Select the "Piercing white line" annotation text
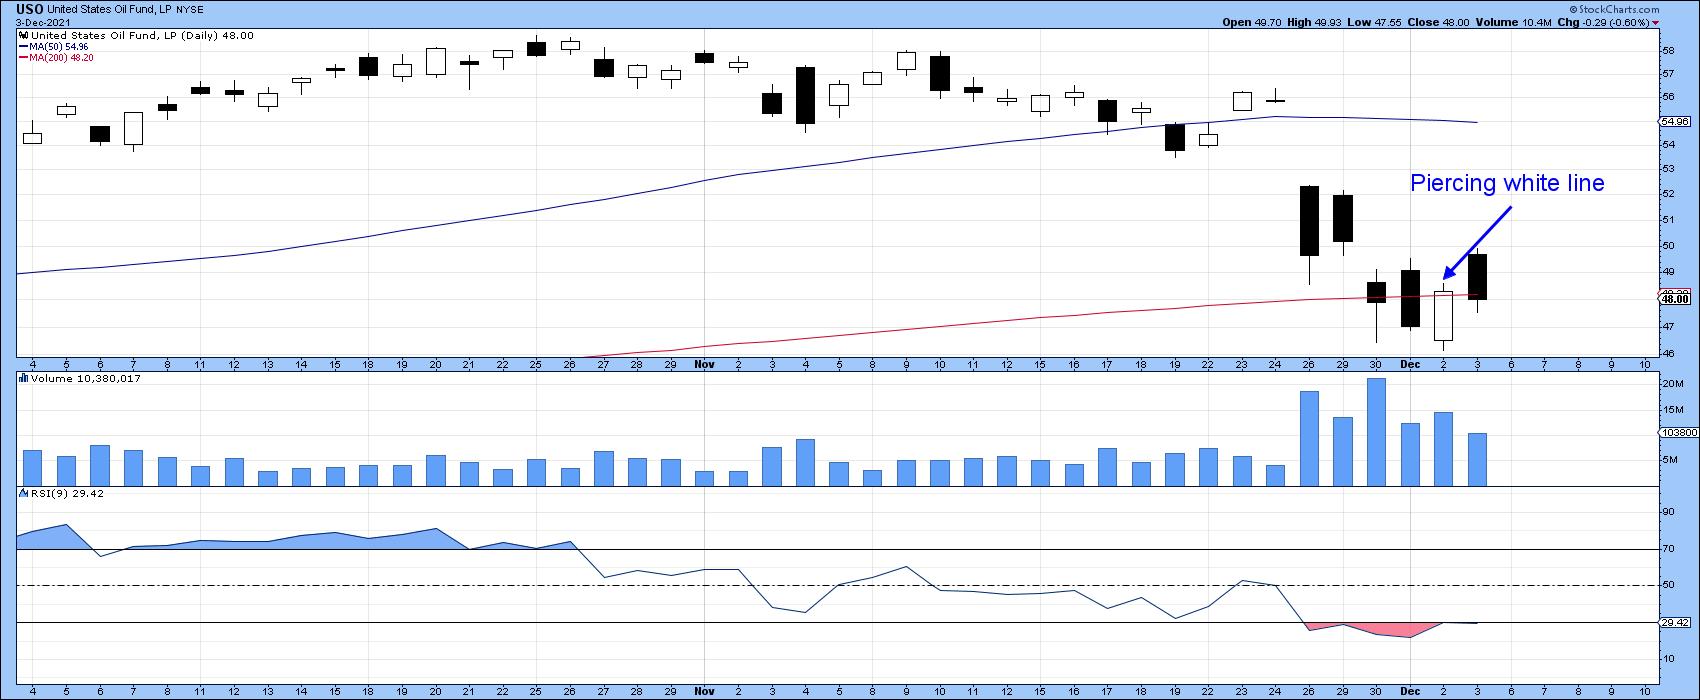 click(1506, 183)
